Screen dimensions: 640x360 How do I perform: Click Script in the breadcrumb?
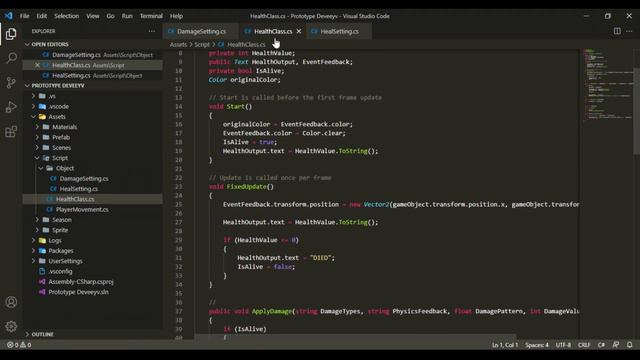202,44
